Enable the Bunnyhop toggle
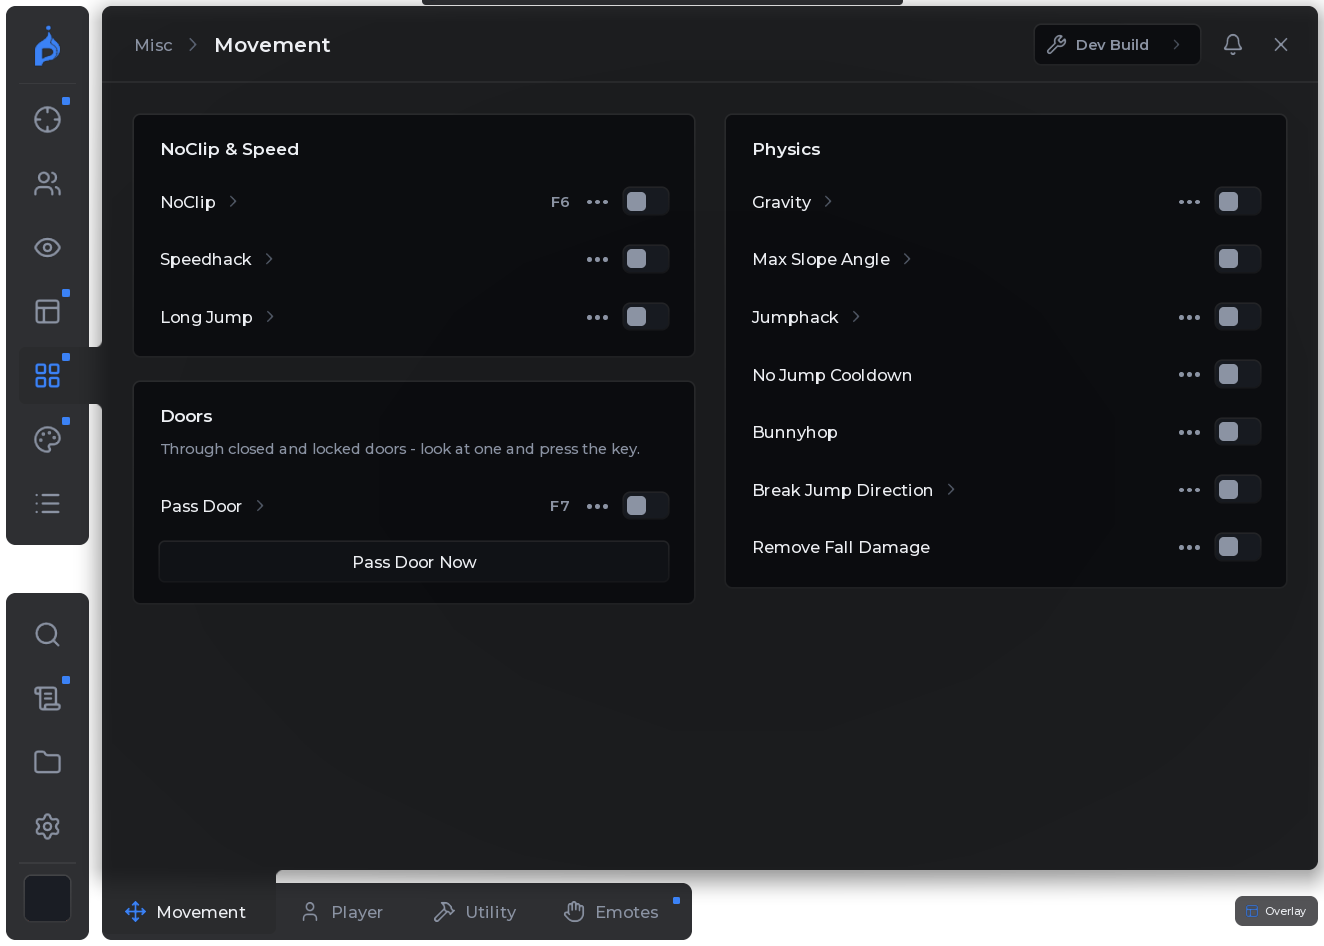This screenshot has height=946, width=1324. pyautogui.click(x=1238, y=432)
